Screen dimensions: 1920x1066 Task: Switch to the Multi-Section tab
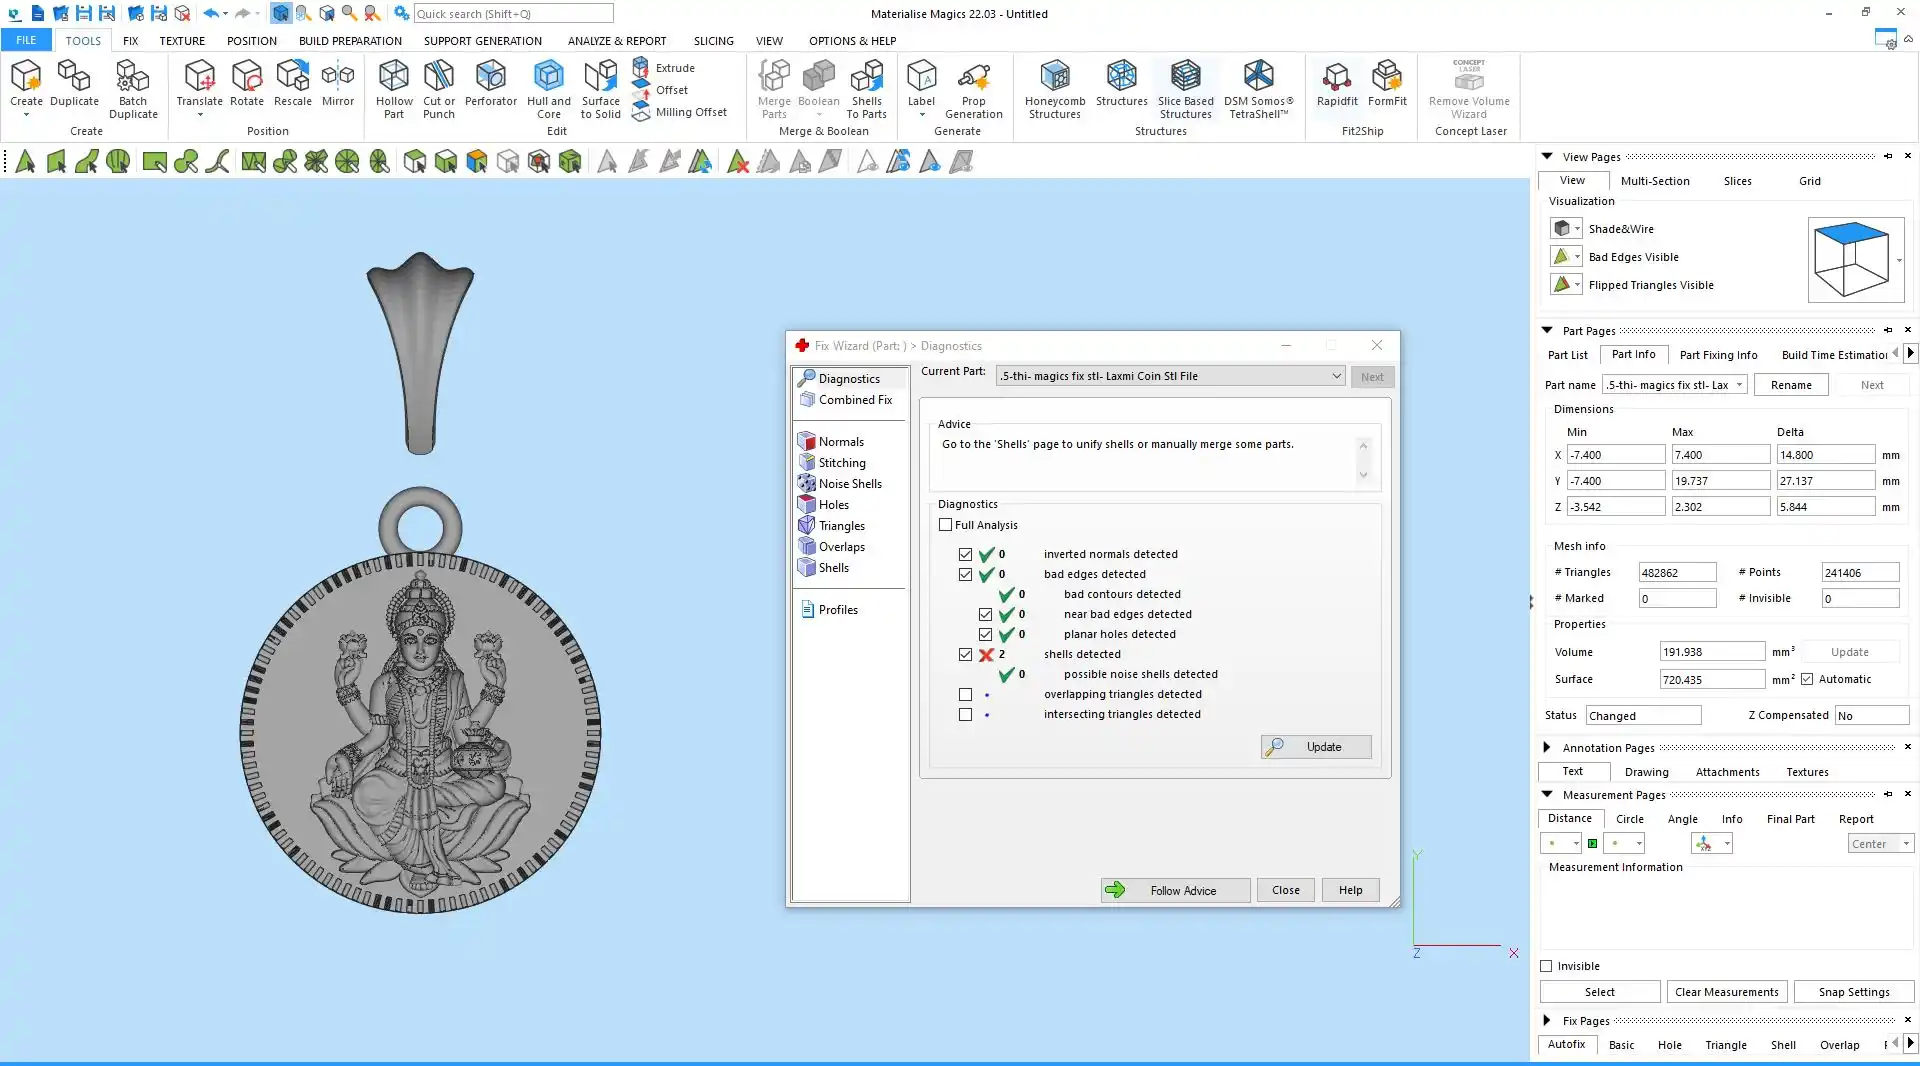[x=1654, y=181]
